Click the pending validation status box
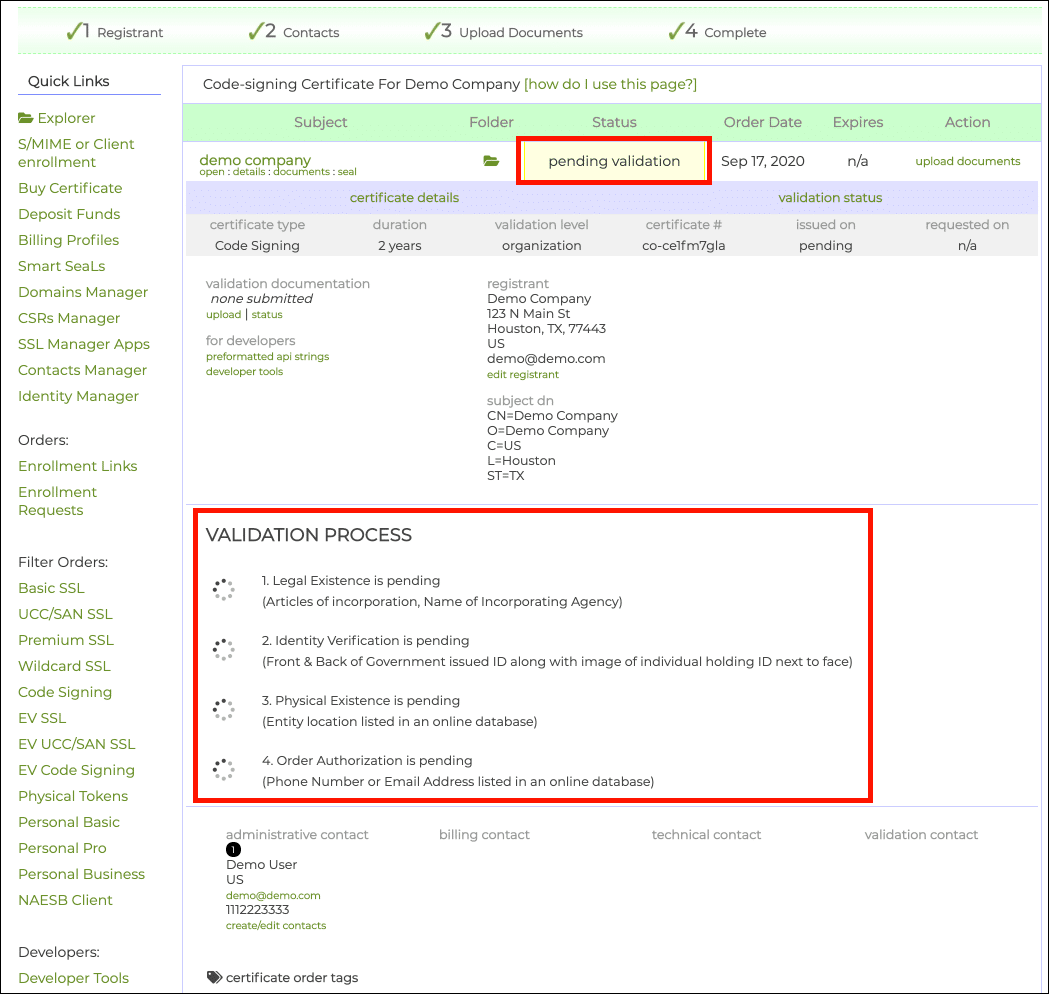This screenshot has width=1049, height=994. [x=613, y=161]
